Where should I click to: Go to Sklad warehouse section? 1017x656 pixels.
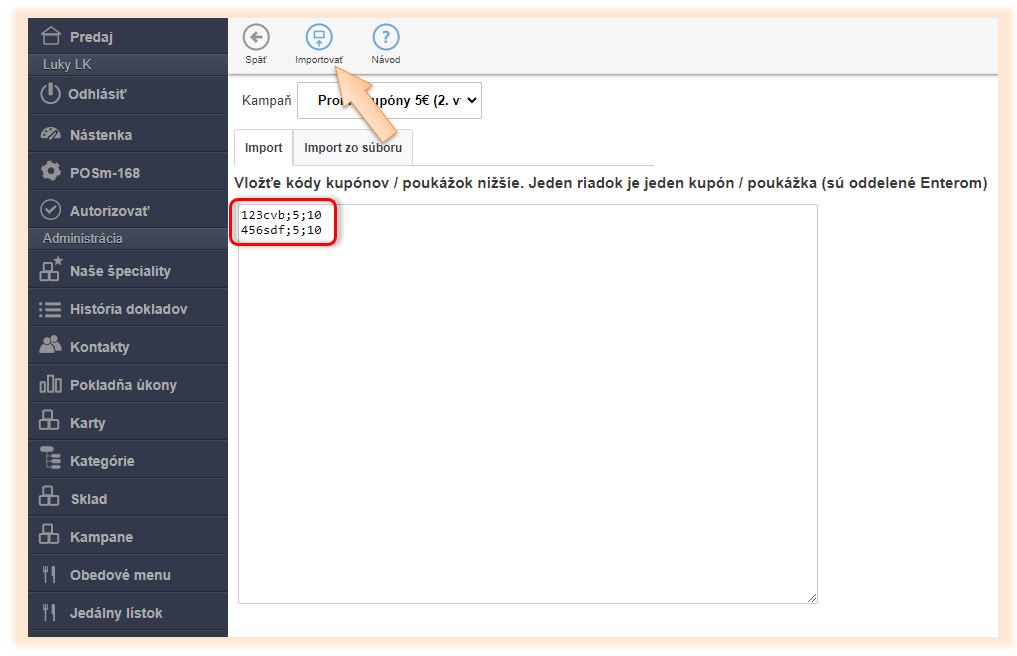(x=88, y=499)
